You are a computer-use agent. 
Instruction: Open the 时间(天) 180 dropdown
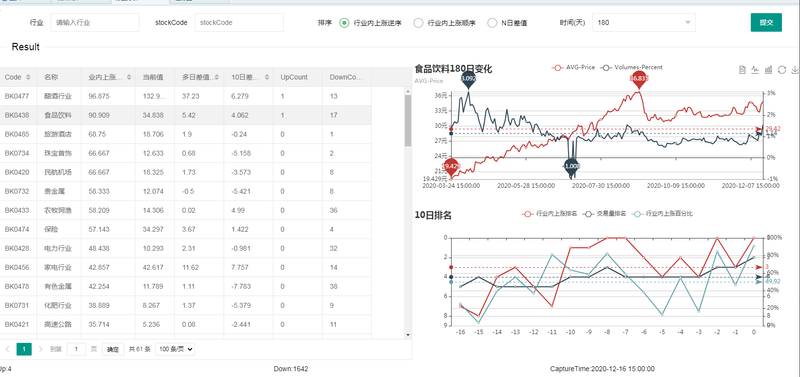click(x=644, y=22)
